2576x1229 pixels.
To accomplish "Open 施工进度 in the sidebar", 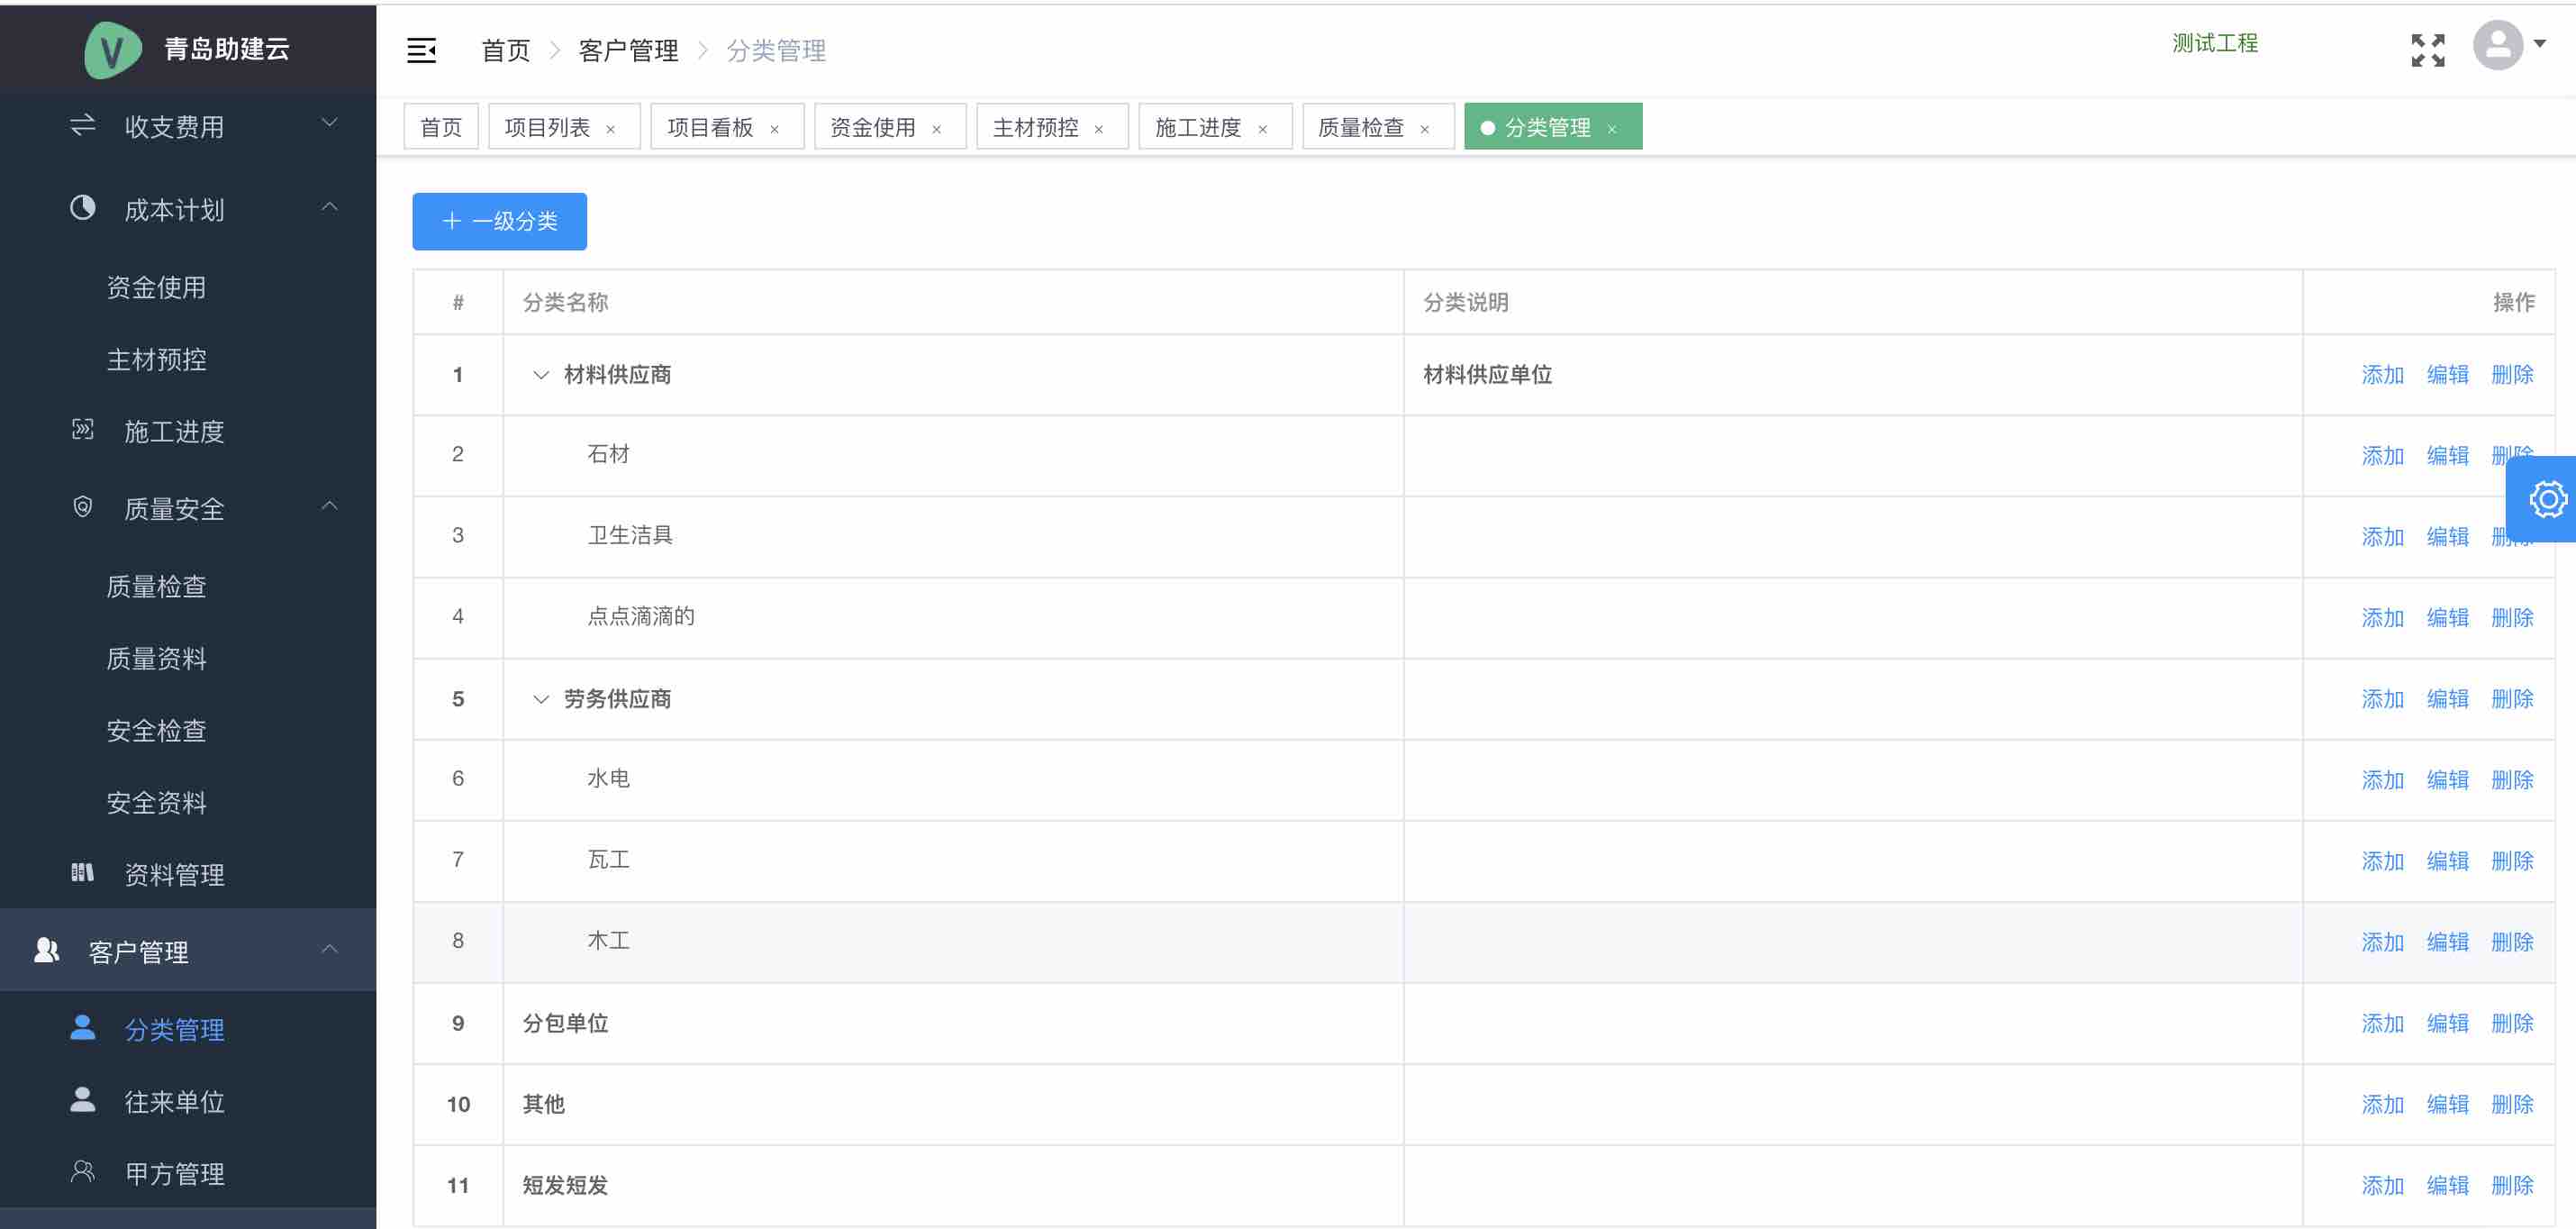I will click(x=174, y=432).
